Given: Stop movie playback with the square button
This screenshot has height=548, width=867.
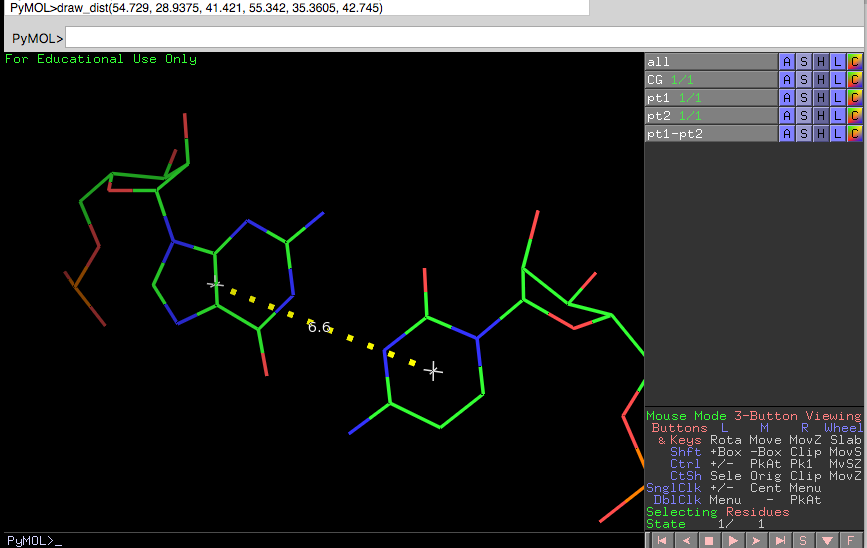Looking at the screenshot, I should 710,540.
